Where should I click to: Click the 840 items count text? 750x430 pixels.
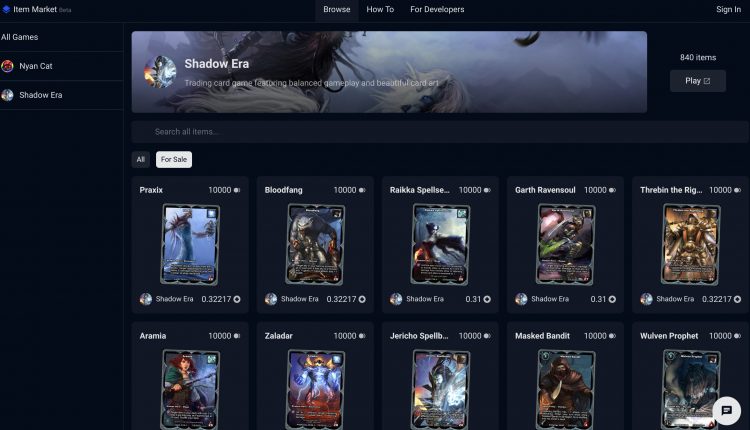tap(698, 58)
